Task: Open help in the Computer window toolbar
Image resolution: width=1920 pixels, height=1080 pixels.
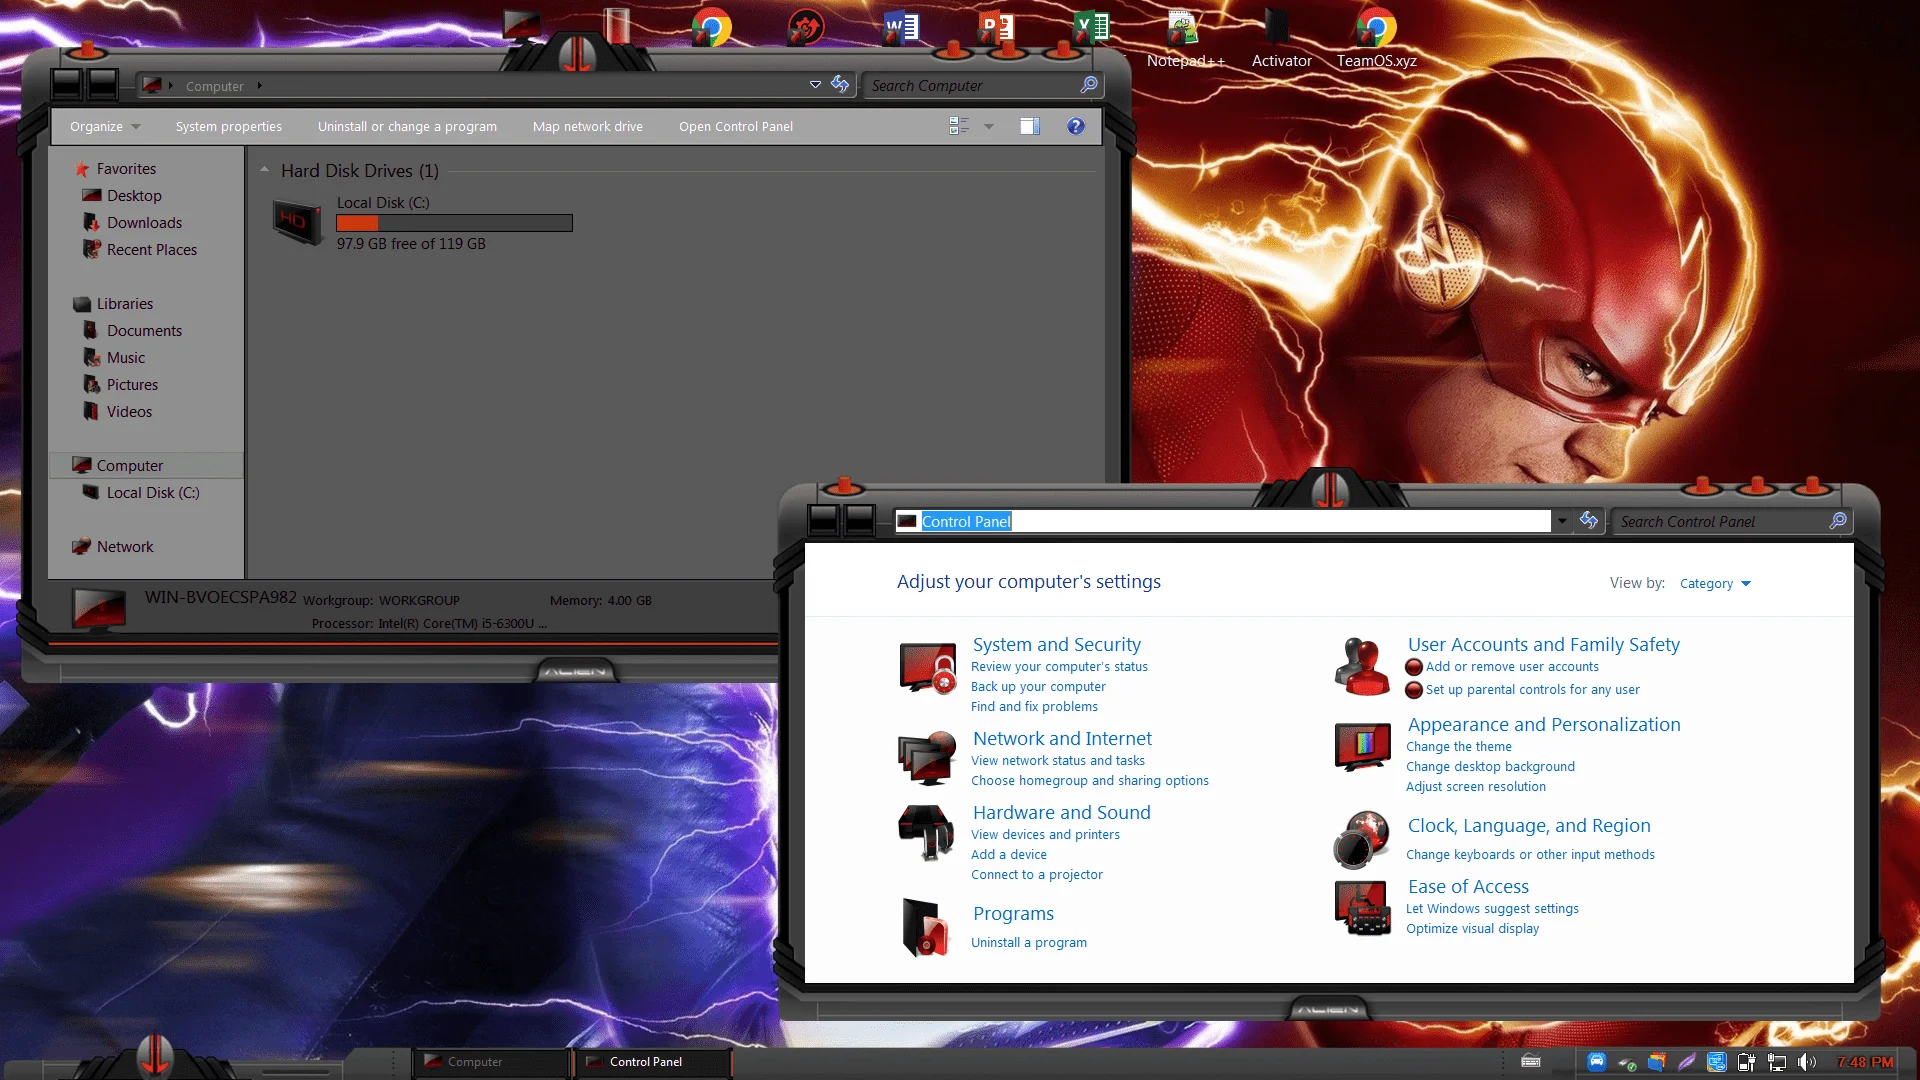Action: point(1075,126)
